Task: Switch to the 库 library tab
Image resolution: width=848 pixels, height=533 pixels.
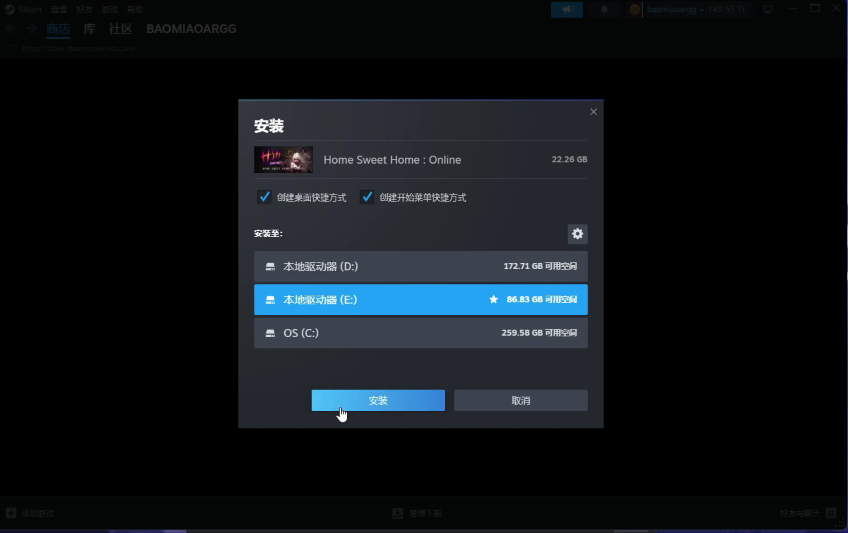Action: tap(89, 29)
